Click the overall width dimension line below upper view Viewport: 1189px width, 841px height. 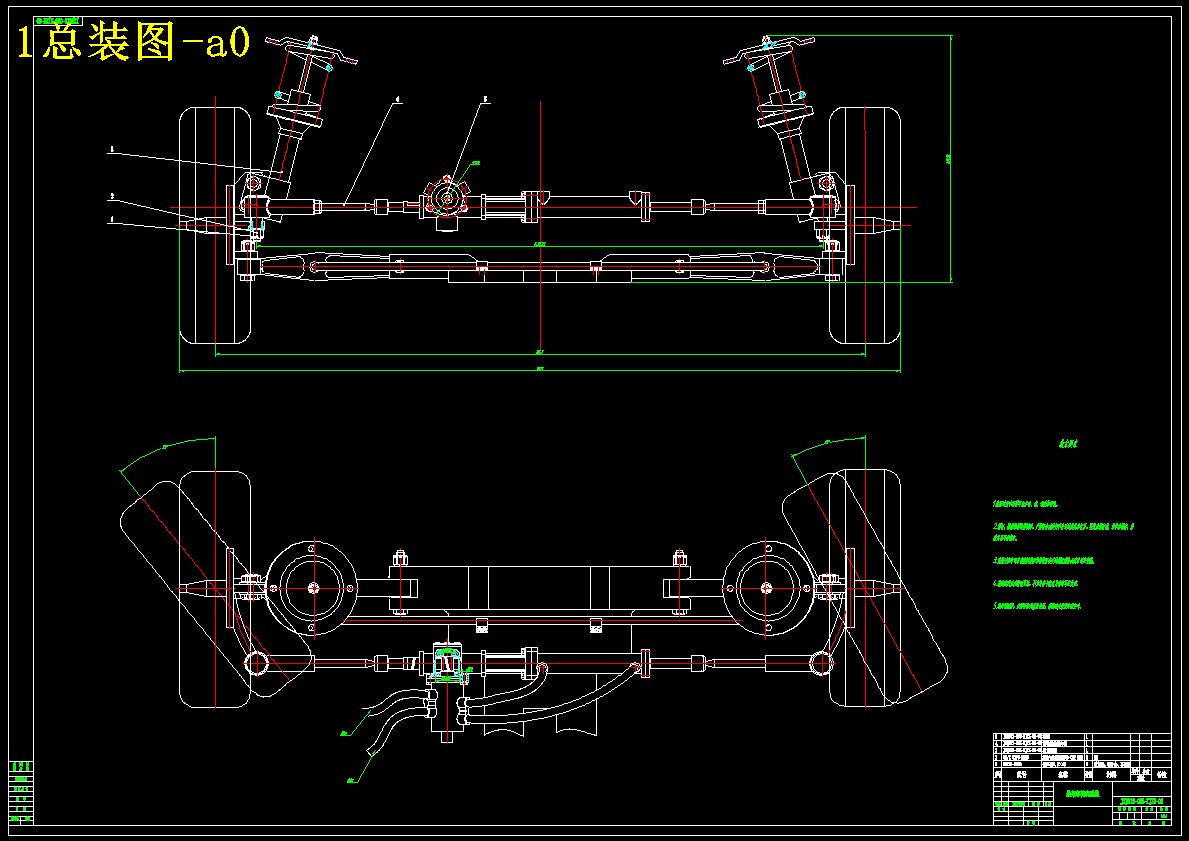(539, 371)
